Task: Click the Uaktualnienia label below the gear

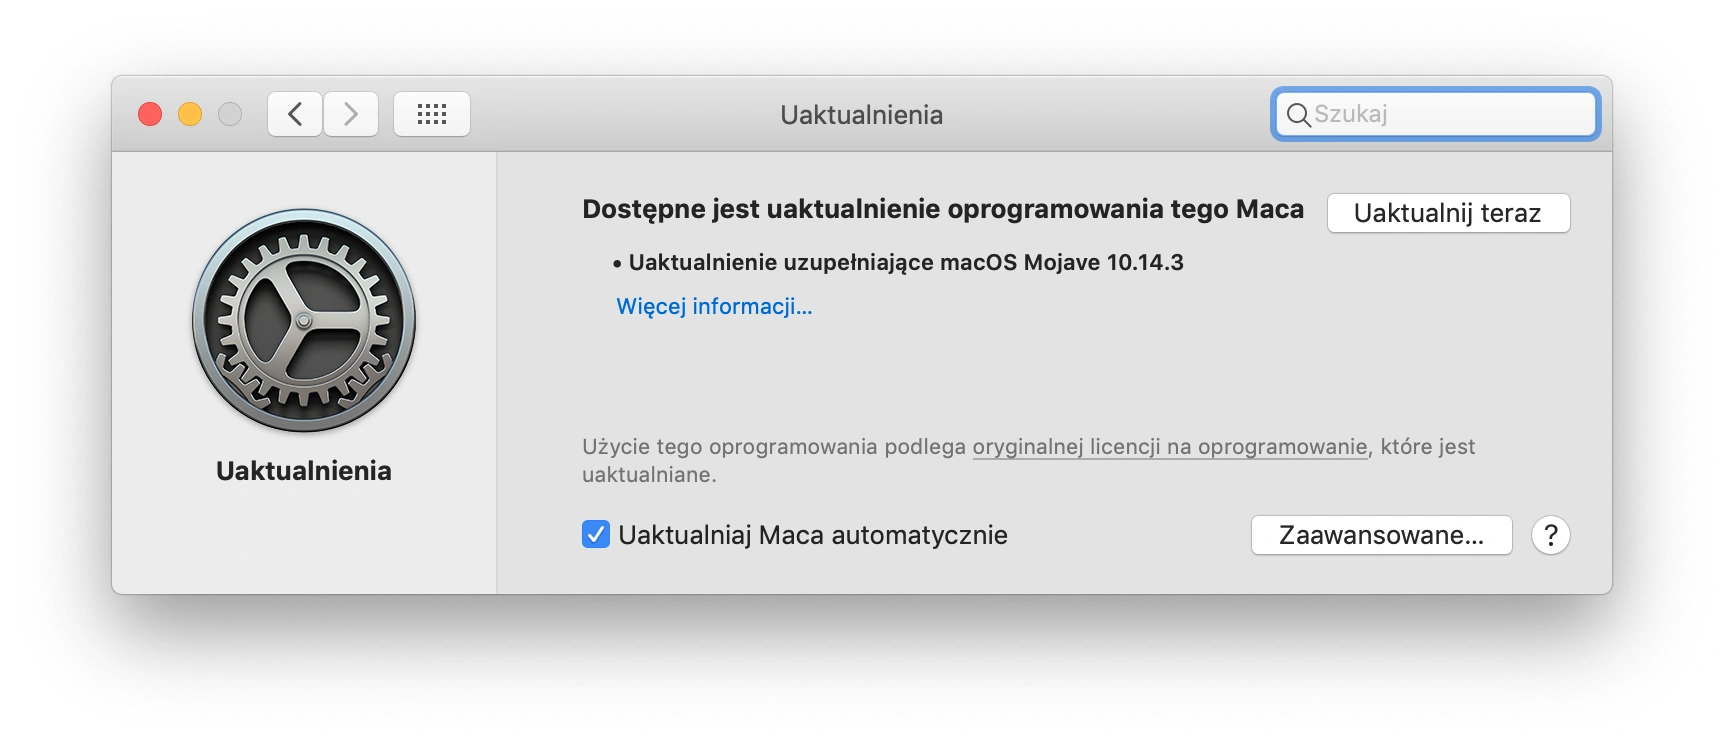Action: coord(304,471)
